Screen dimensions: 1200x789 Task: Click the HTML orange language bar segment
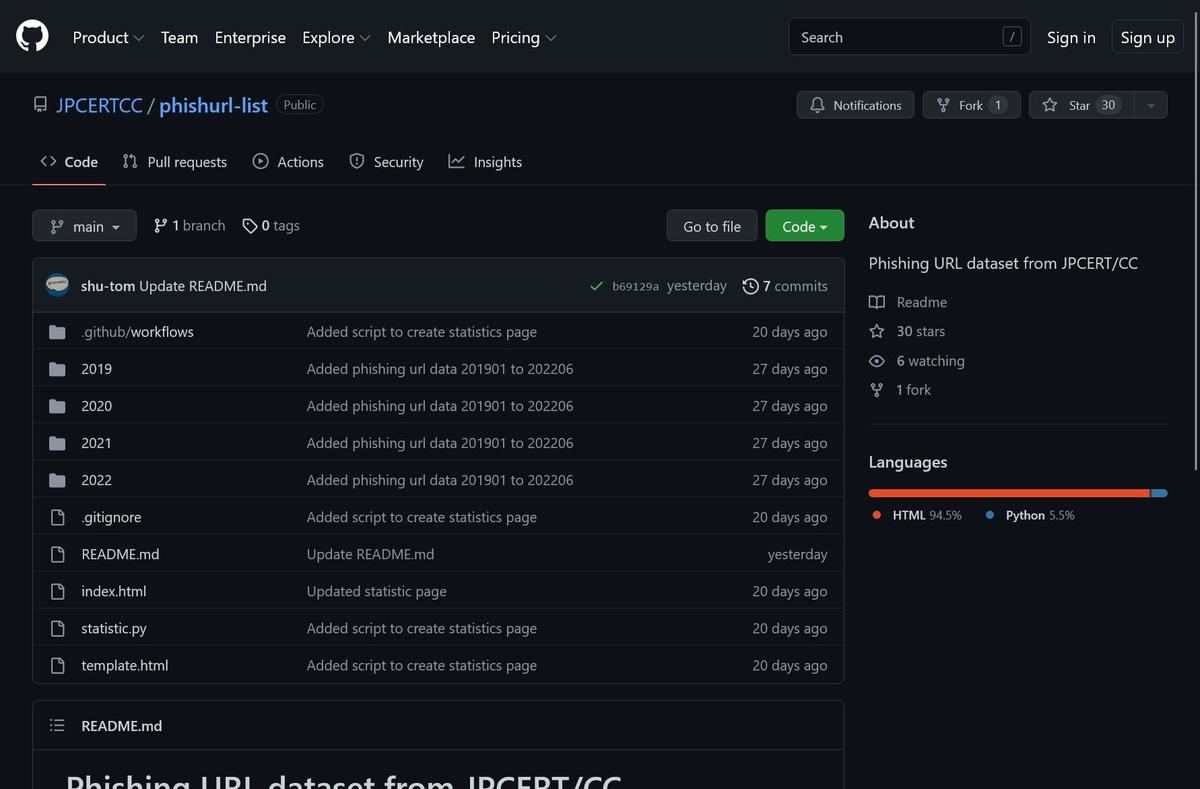pos(1009,493)
